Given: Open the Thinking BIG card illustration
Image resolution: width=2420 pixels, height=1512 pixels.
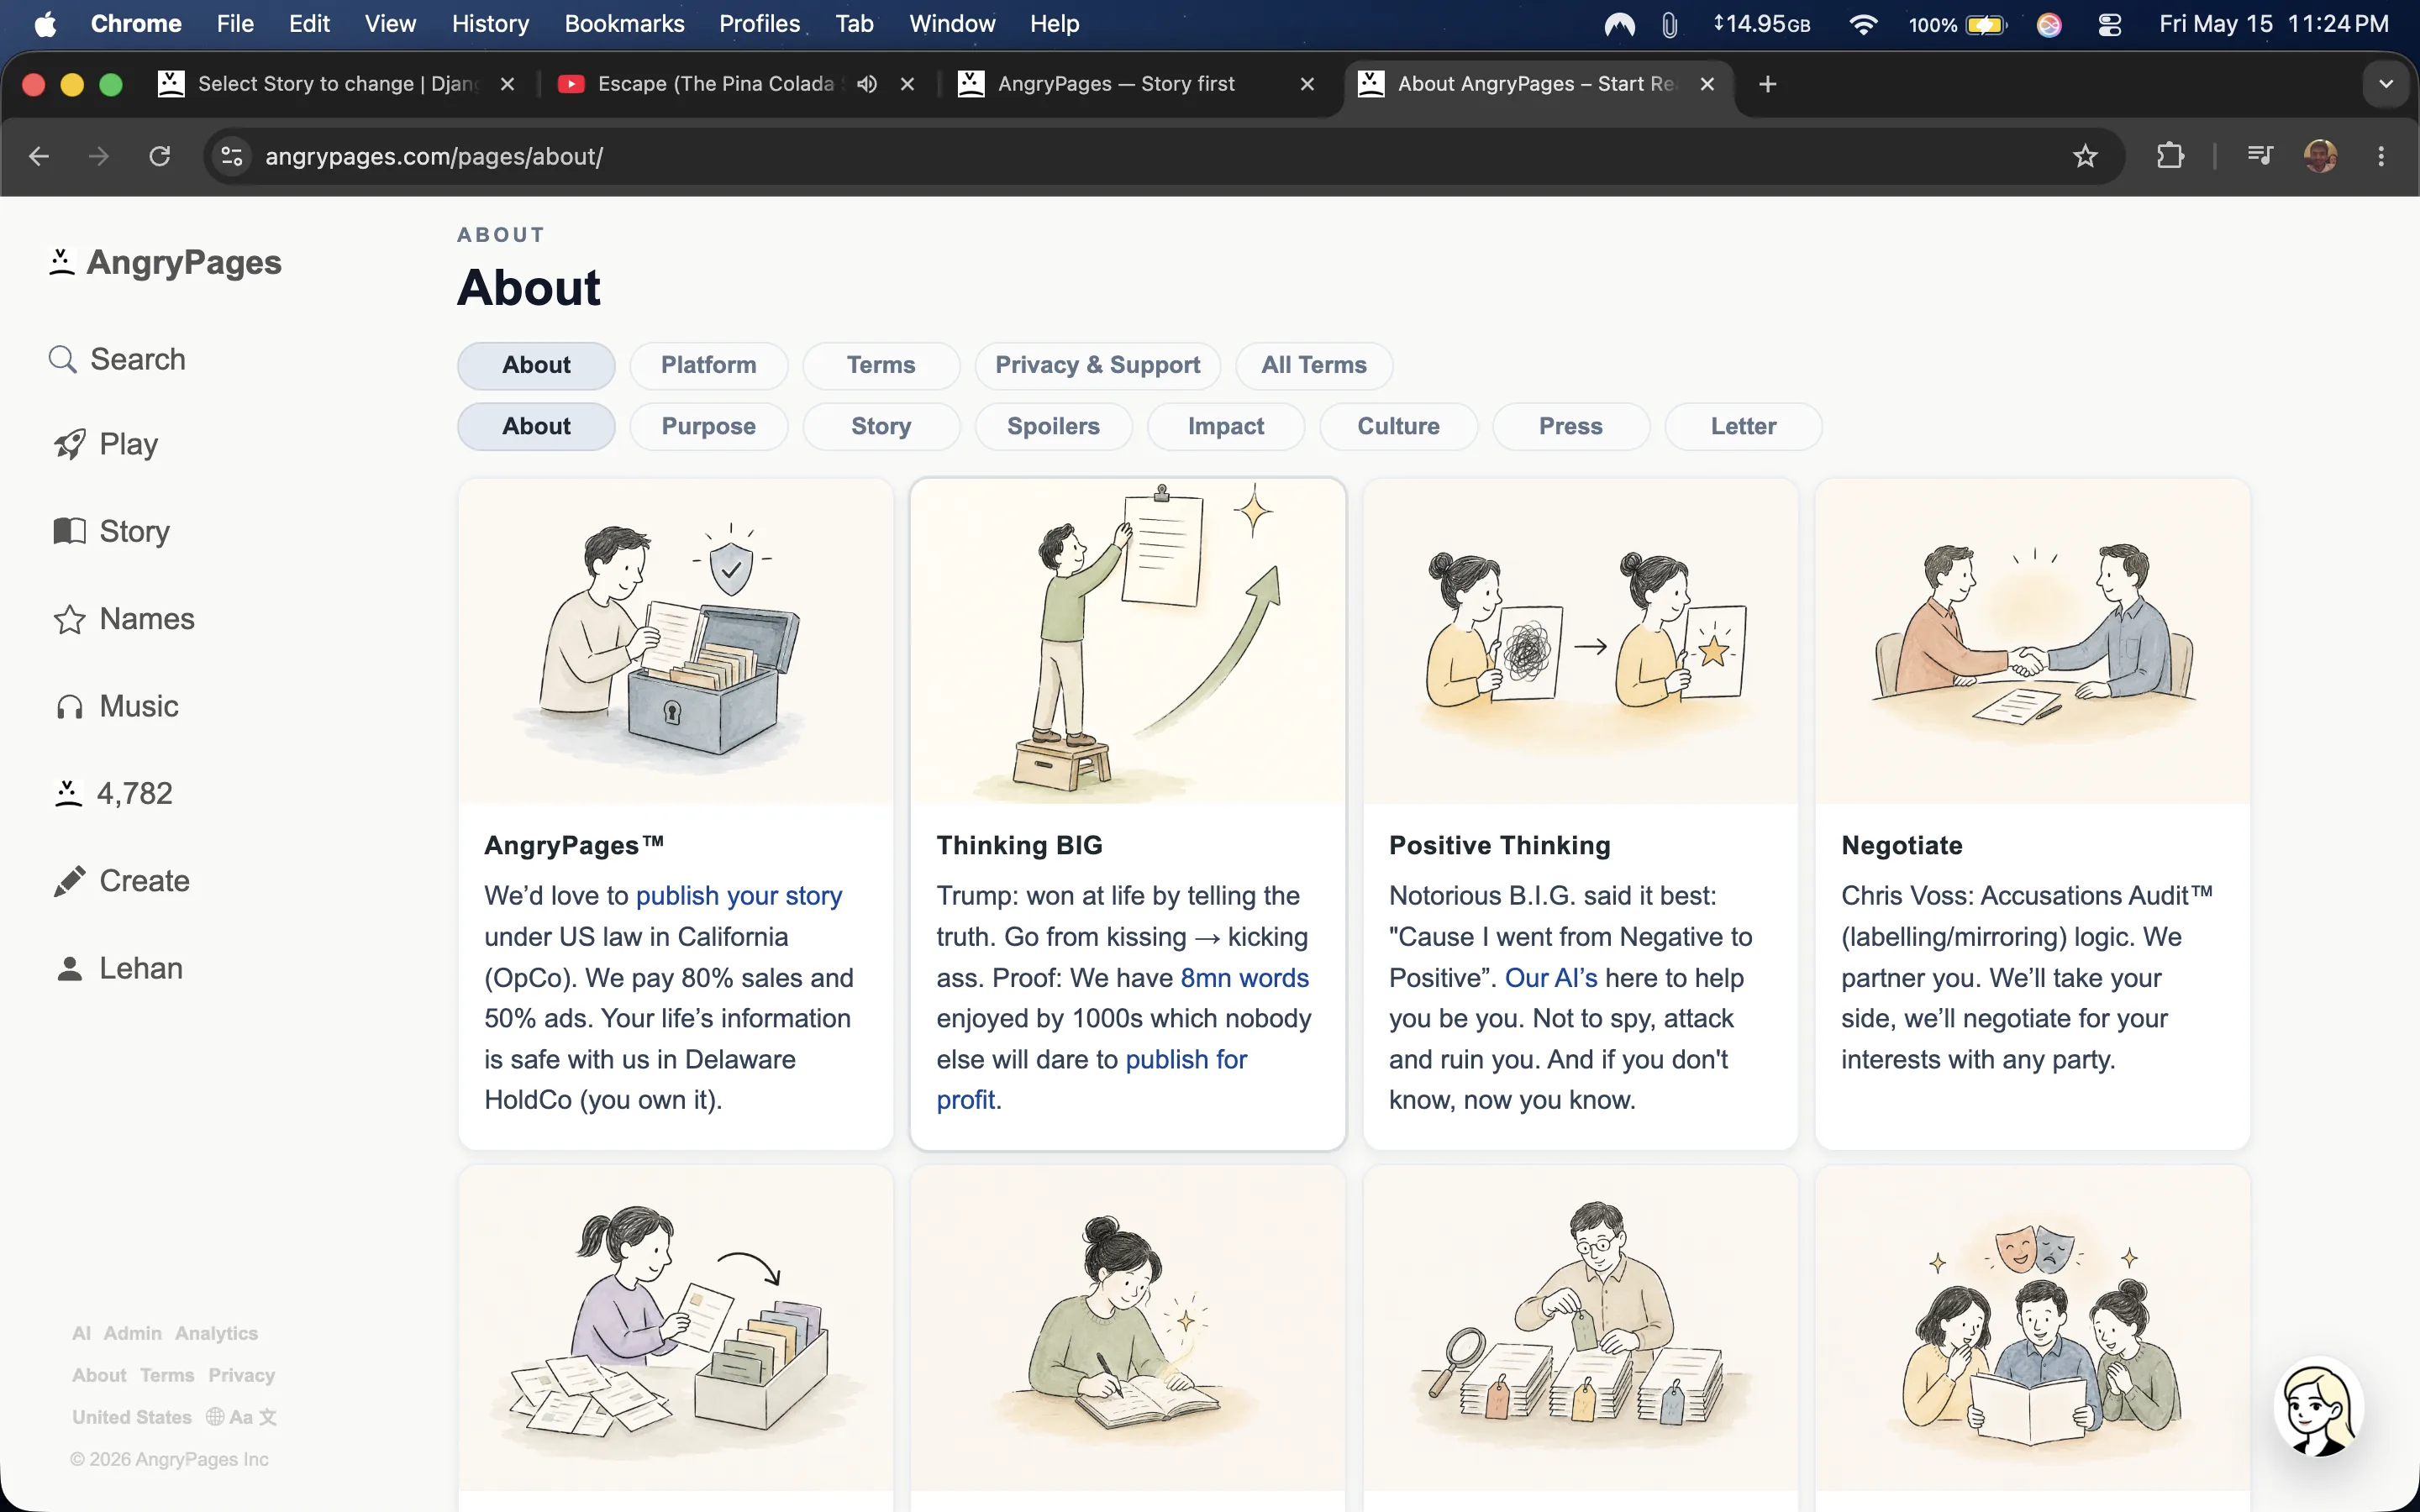Looking at the screenshot, I should click(x=1128, y=641).
